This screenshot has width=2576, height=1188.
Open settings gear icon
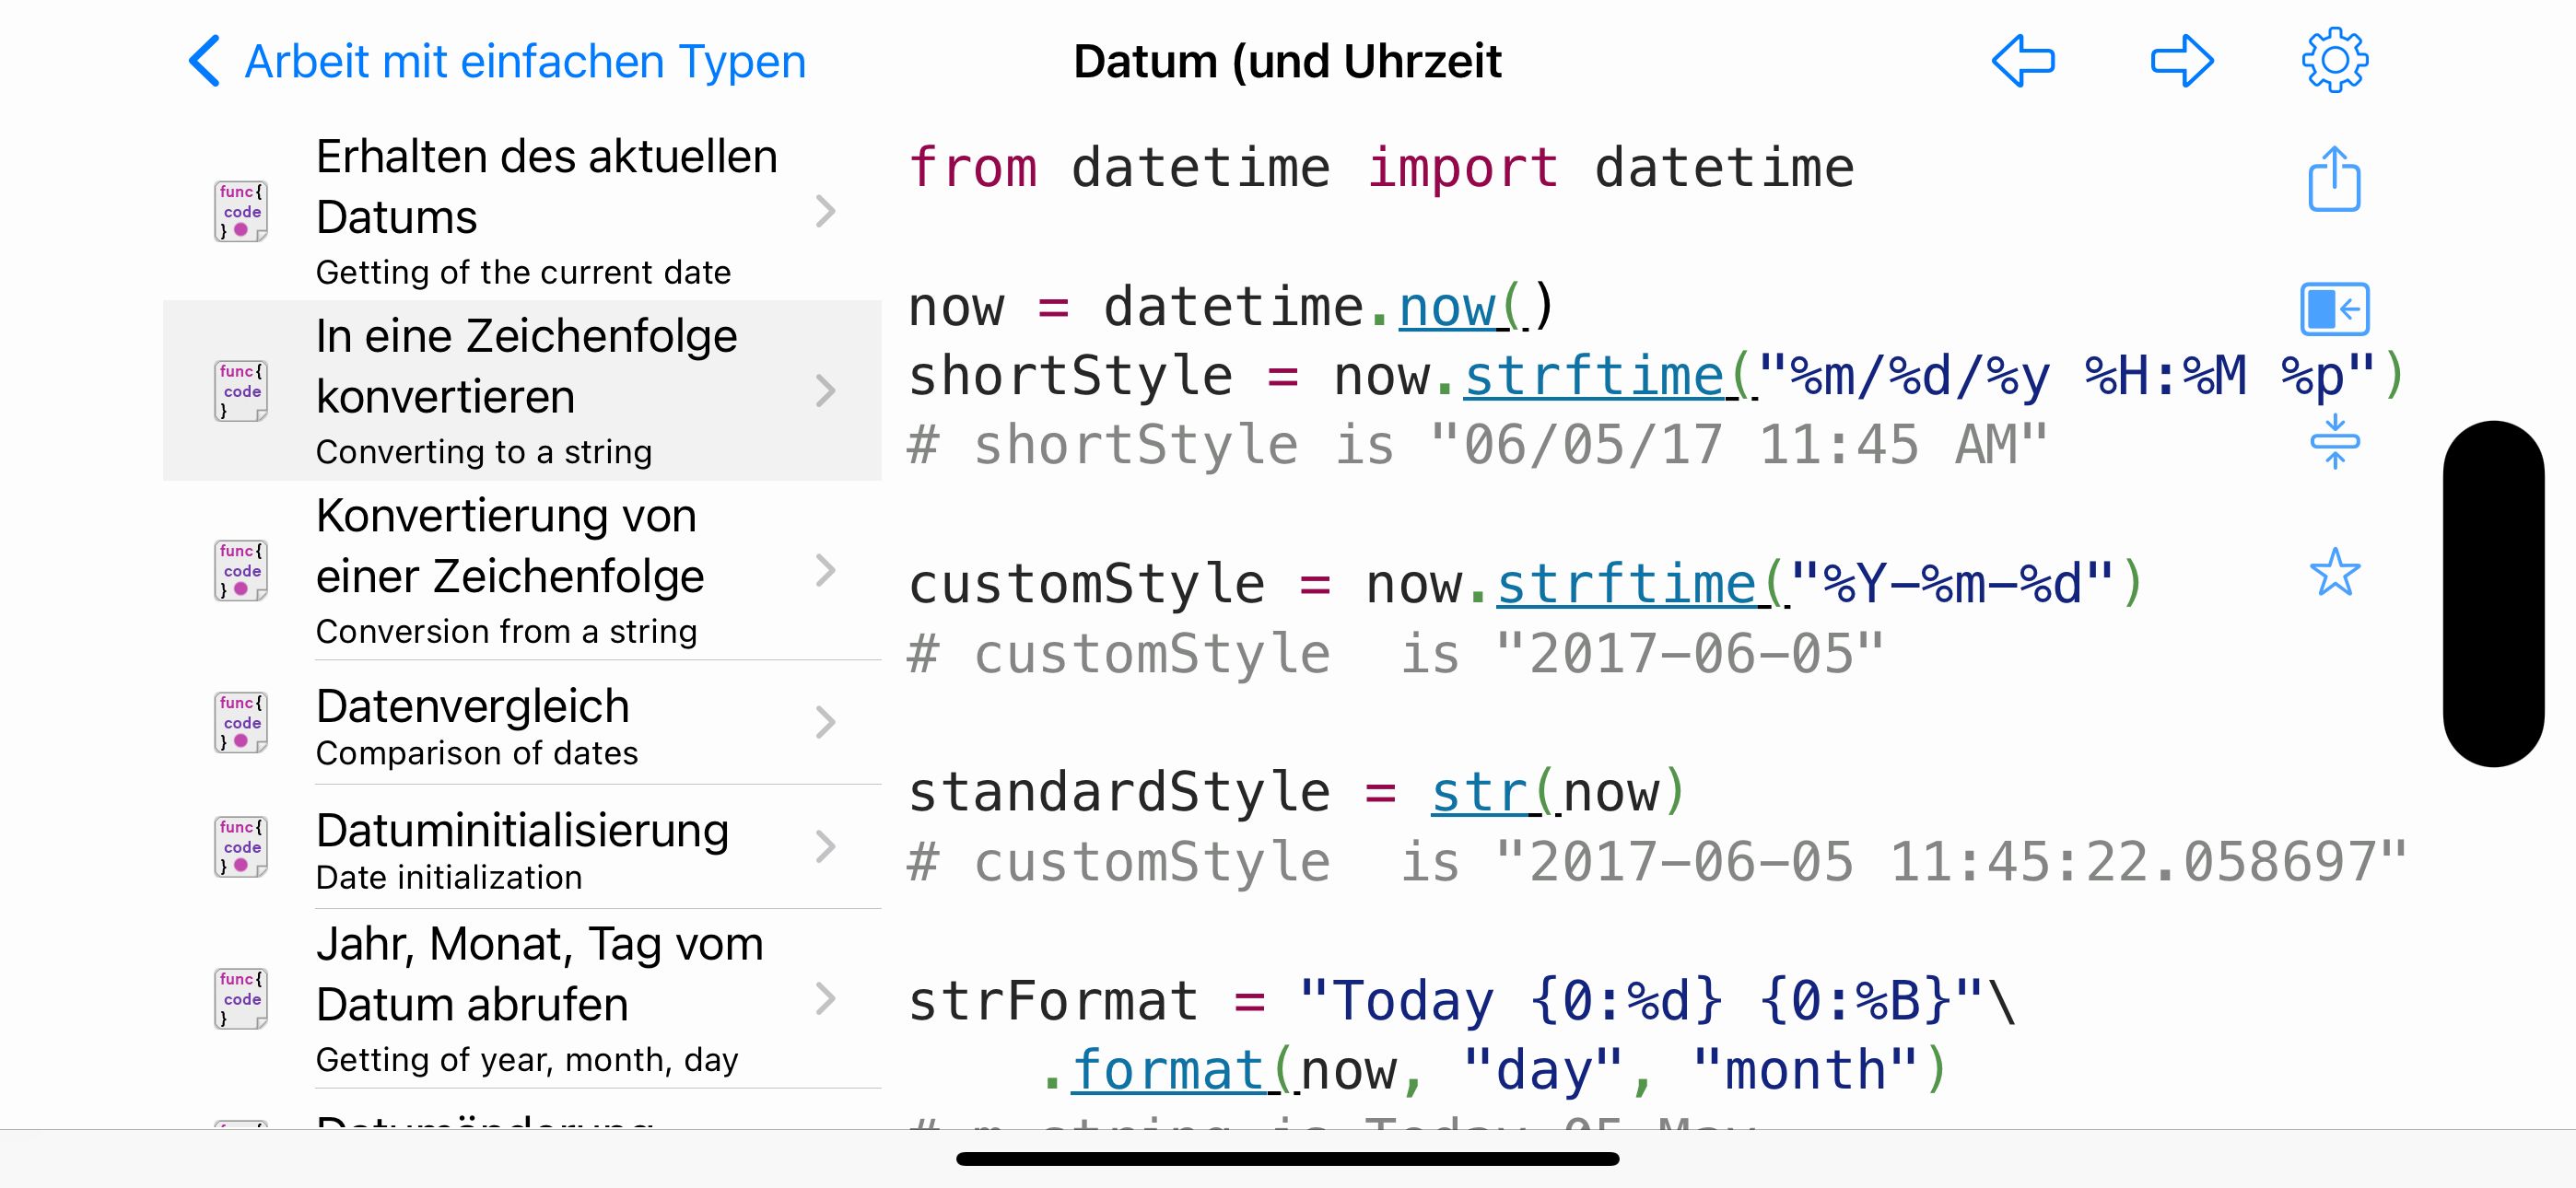(x=2334, y=61)
